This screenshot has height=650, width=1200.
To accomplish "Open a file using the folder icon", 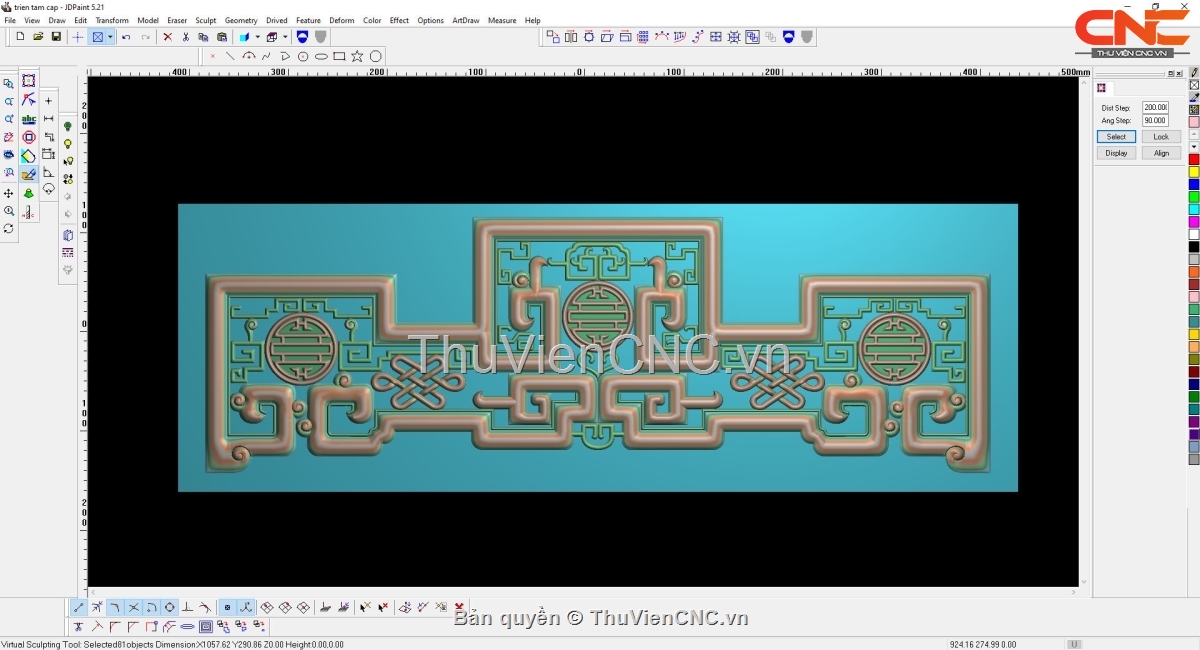I will coord(38,37).
